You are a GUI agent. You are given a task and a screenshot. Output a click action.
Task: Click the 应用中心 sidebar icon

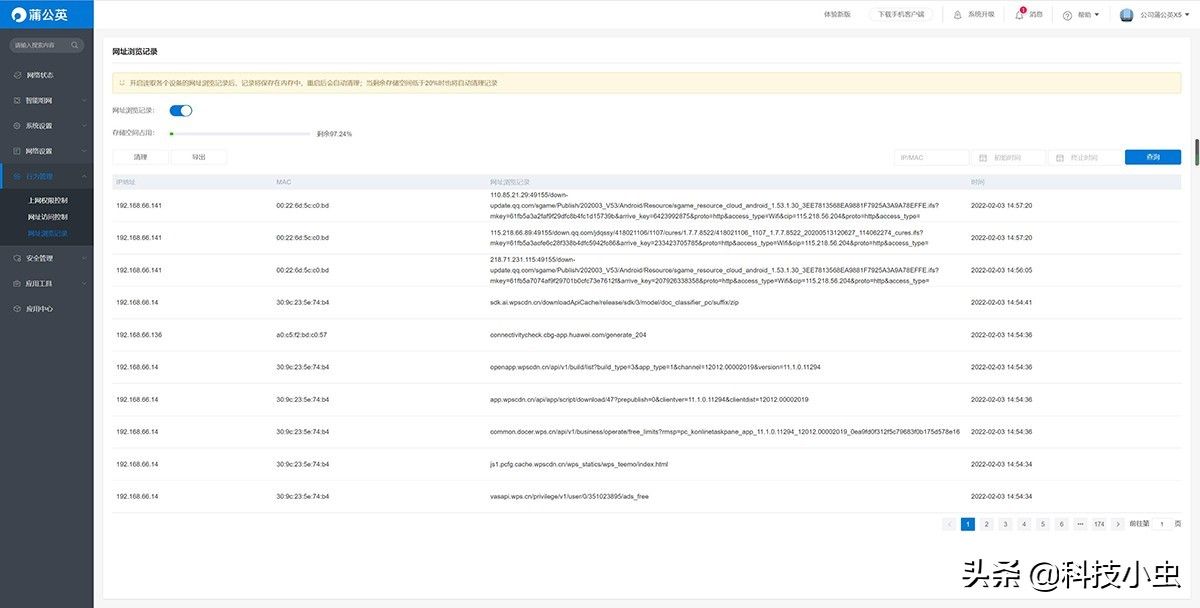tap(17, 309)
